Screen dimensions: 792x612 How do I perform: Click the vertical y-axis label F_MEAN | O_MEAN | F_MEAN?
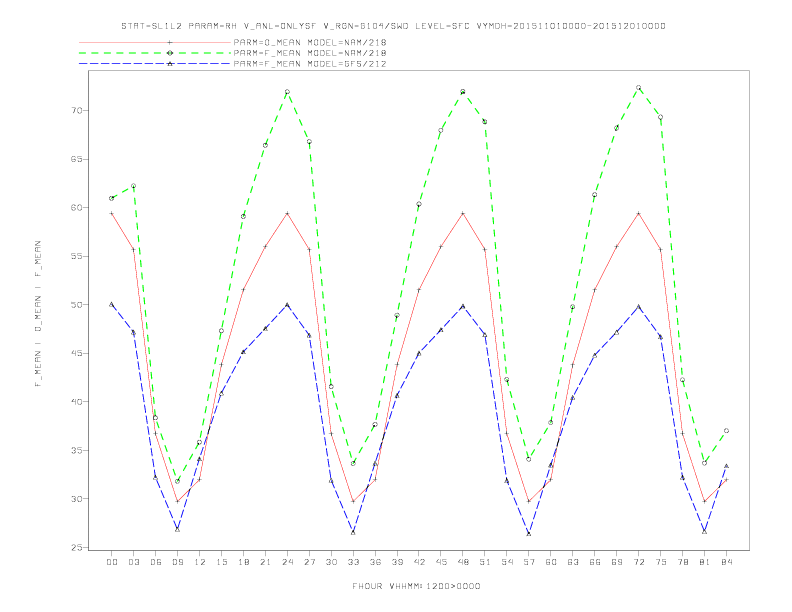click(38, 314)
